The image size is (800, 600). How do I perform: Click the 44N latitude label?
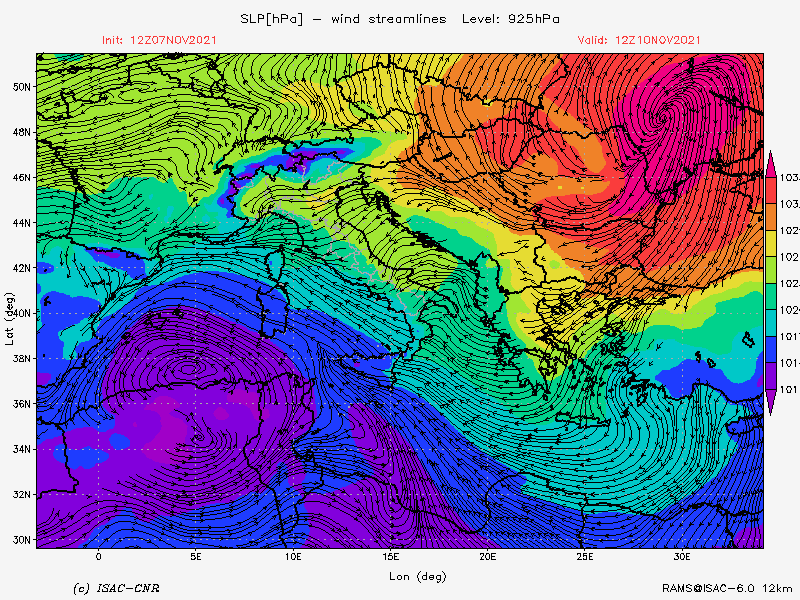pyautogui.click(x=21, y=223)
